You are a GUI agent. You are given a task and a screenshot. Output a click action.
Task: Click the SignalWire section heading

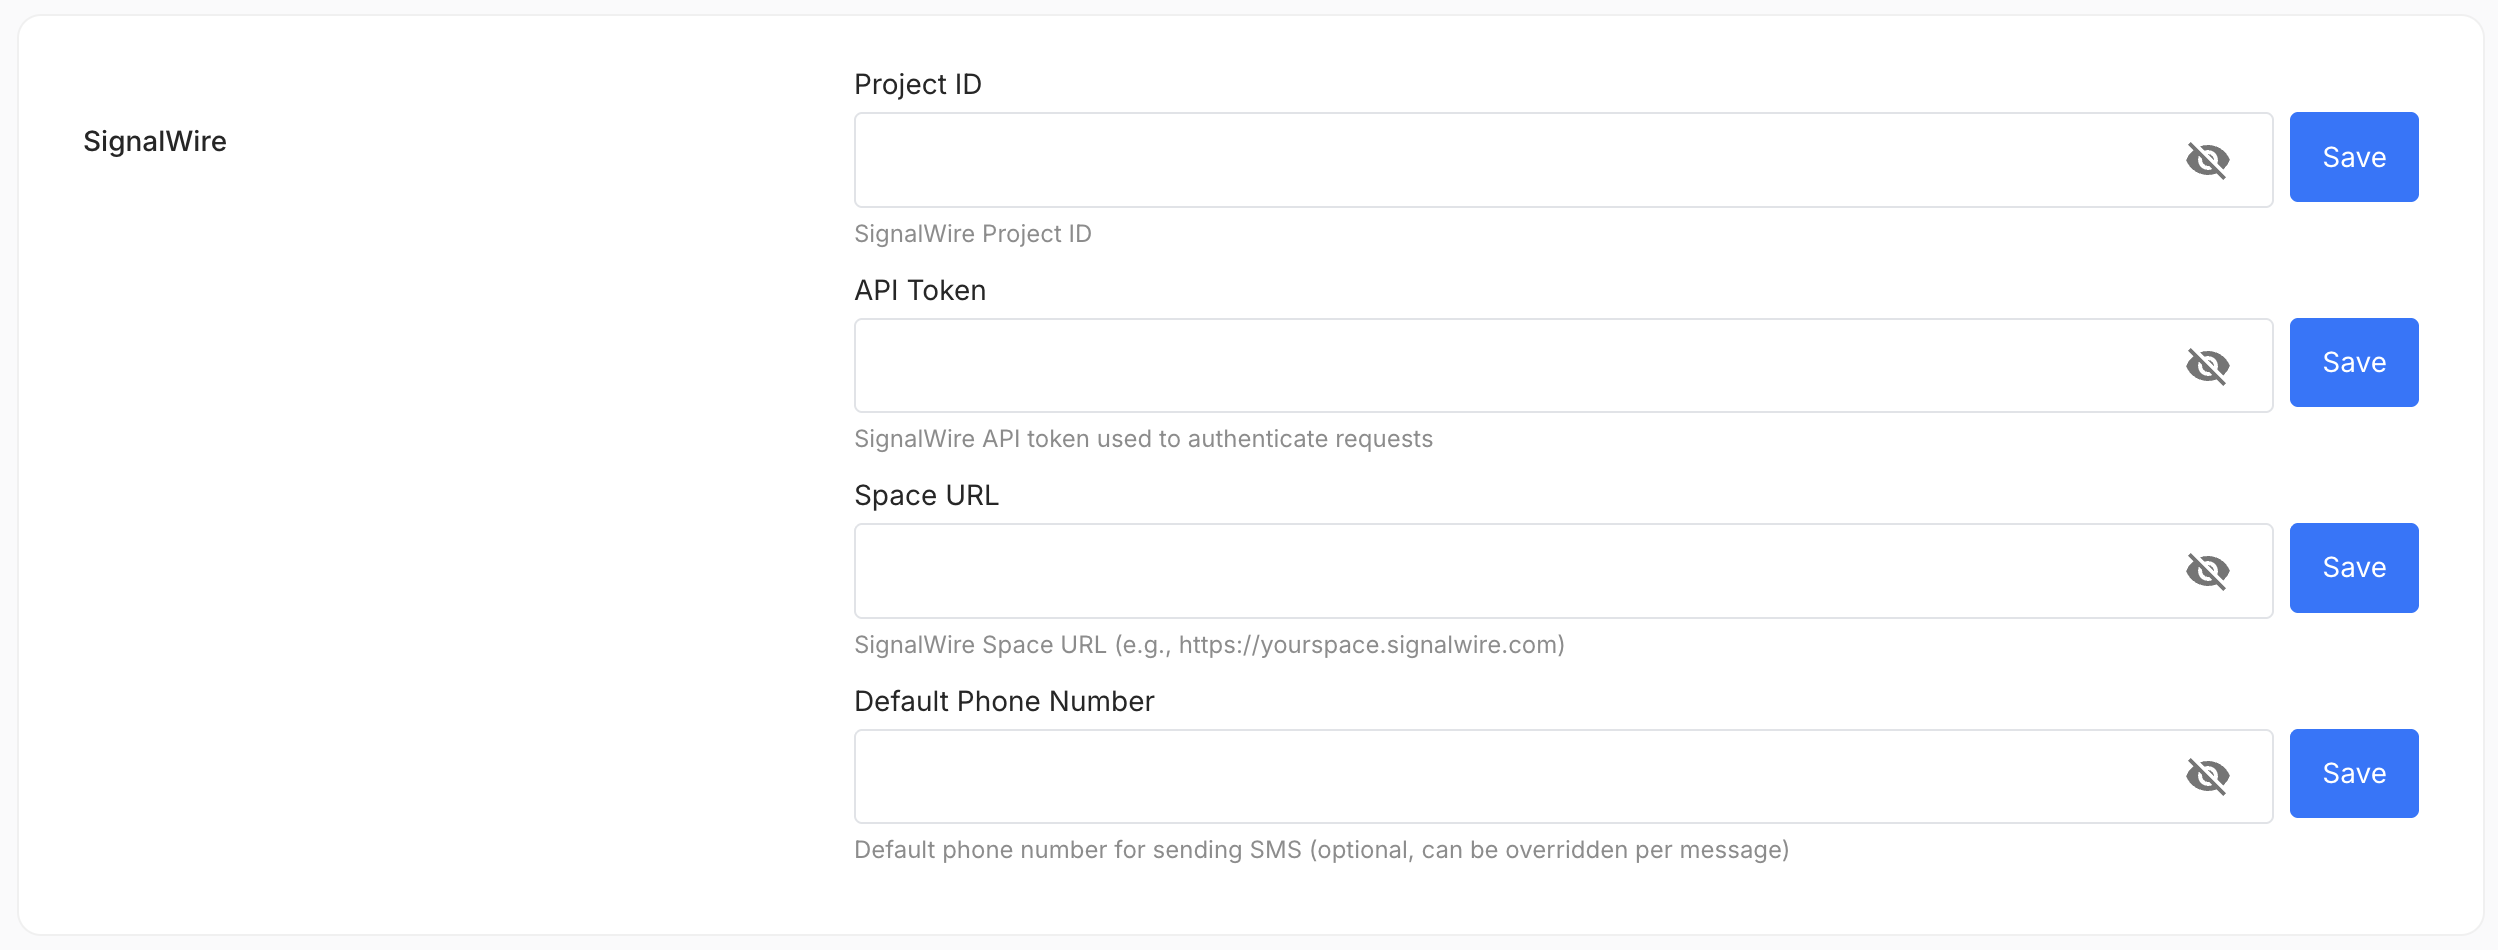pyautogui.click(x=155, y=141)
